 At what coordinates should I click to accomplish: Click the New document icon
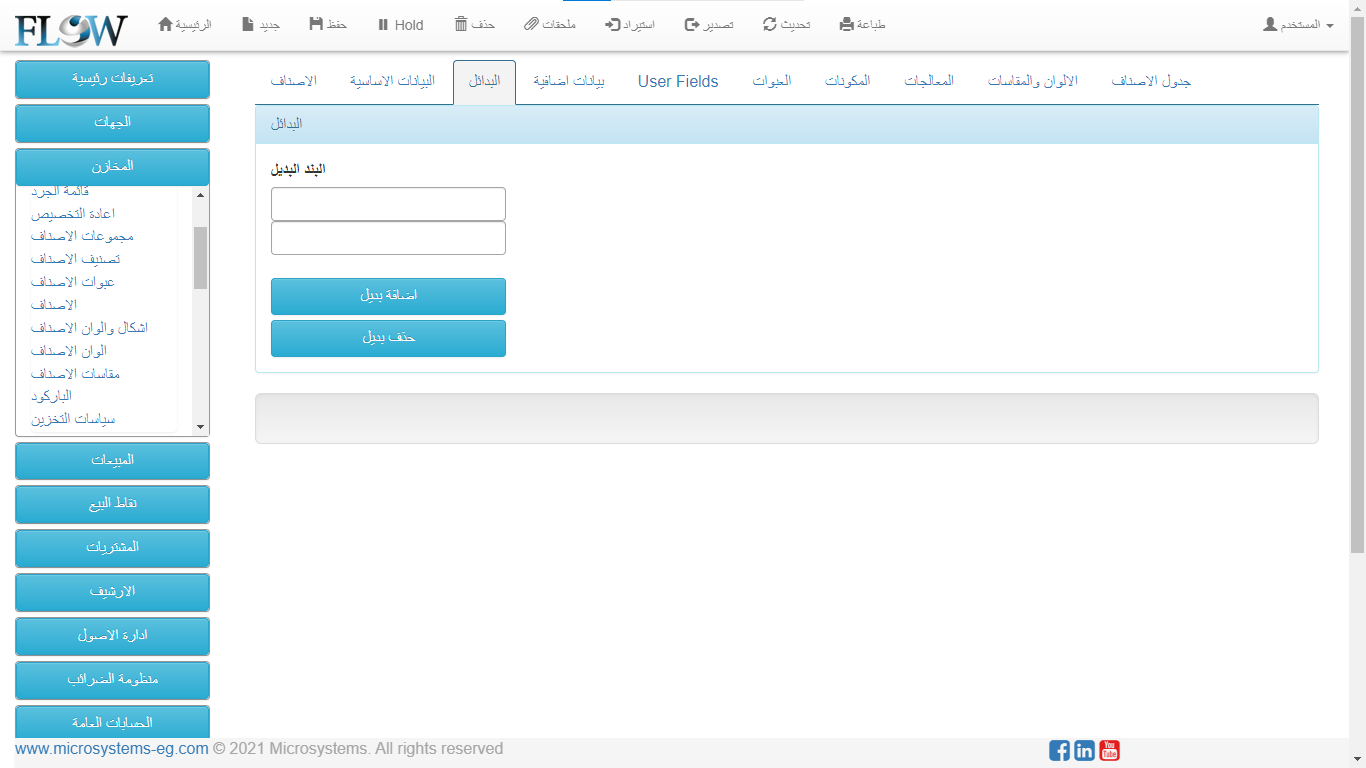pos(248,24)
